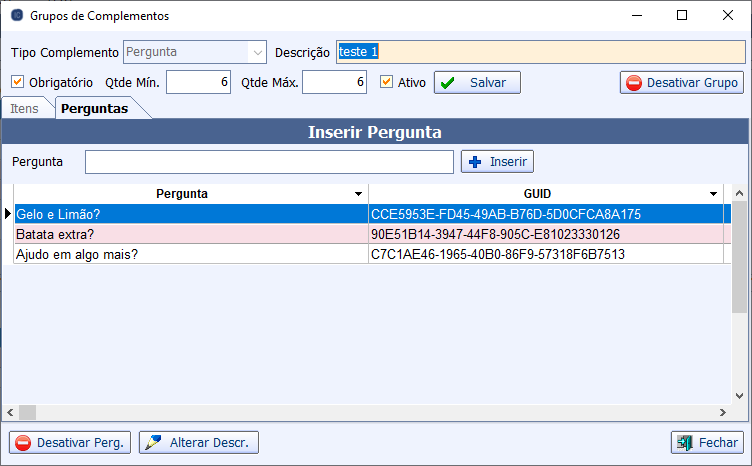Screen dimensions: 752x466
Task: Click the pencil Alterar Descr. icon
Action: (153, 443)
